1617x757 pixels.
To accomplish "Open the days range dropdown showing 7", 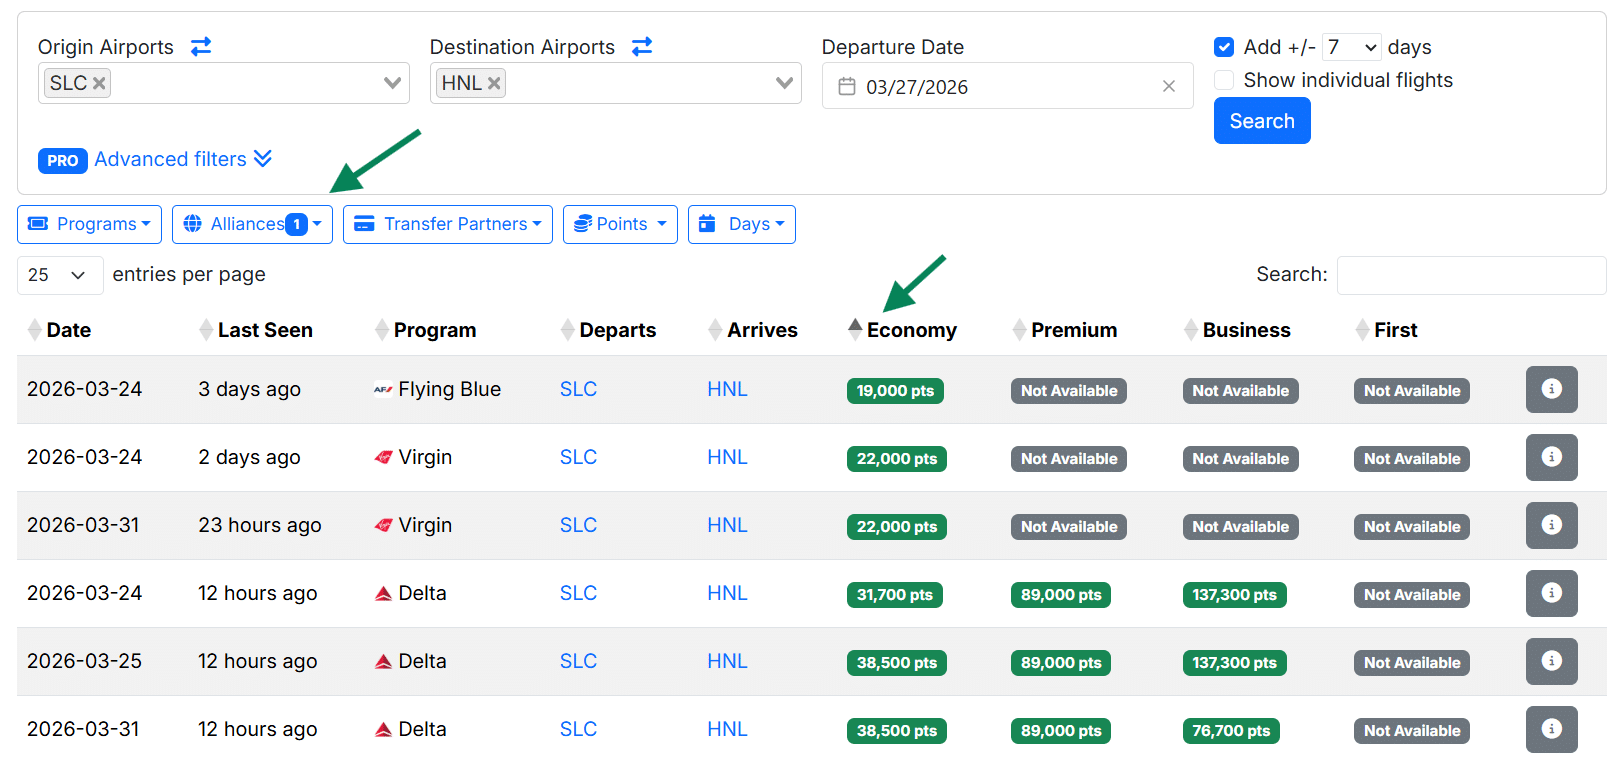I will 1352,47.
